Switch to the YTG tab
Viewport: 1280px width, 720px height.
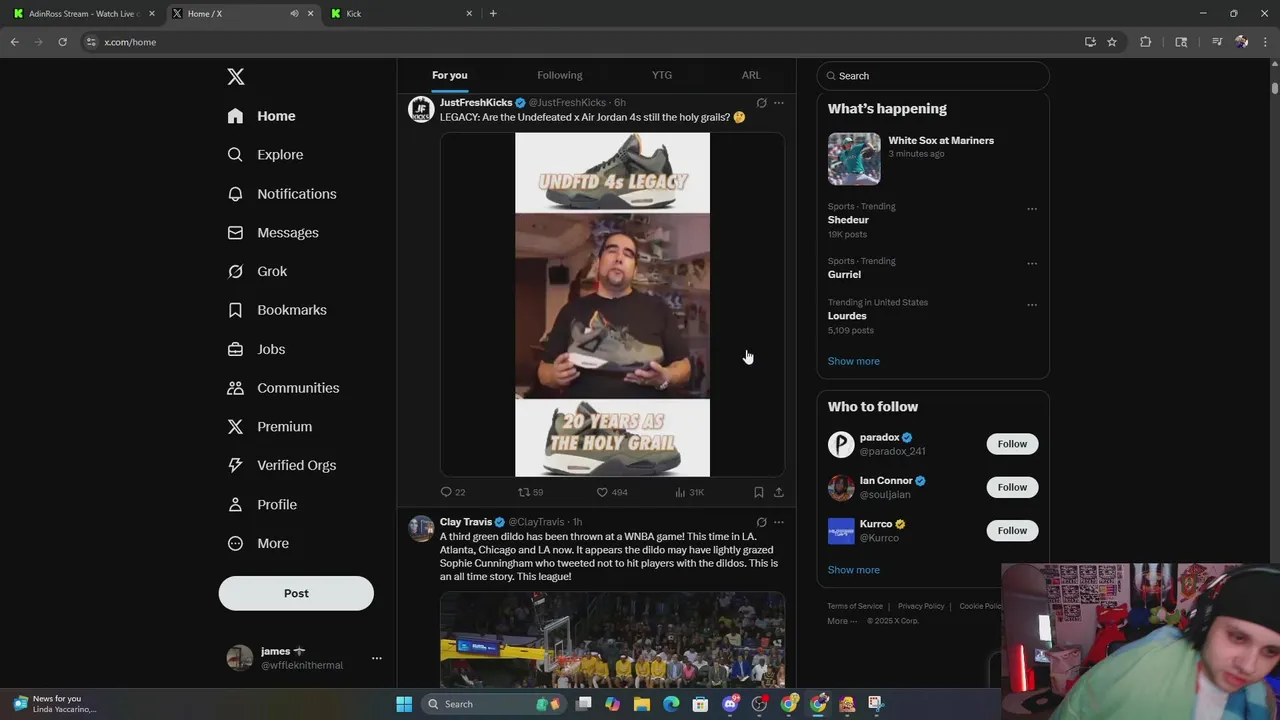[x=662, y=75]
